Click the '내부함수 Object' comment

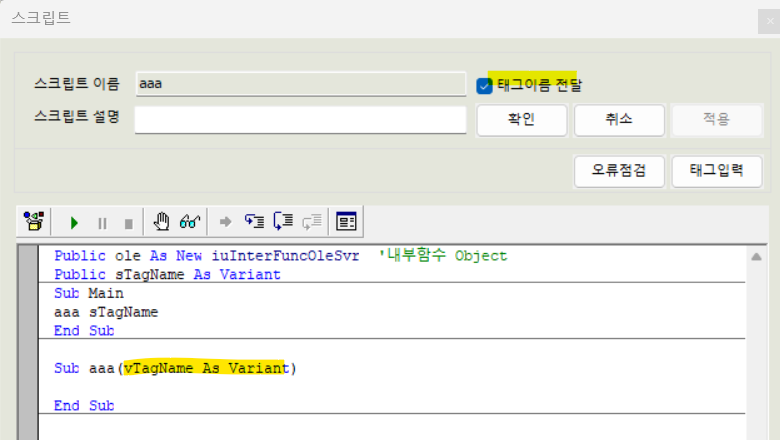tap(443, 256)
